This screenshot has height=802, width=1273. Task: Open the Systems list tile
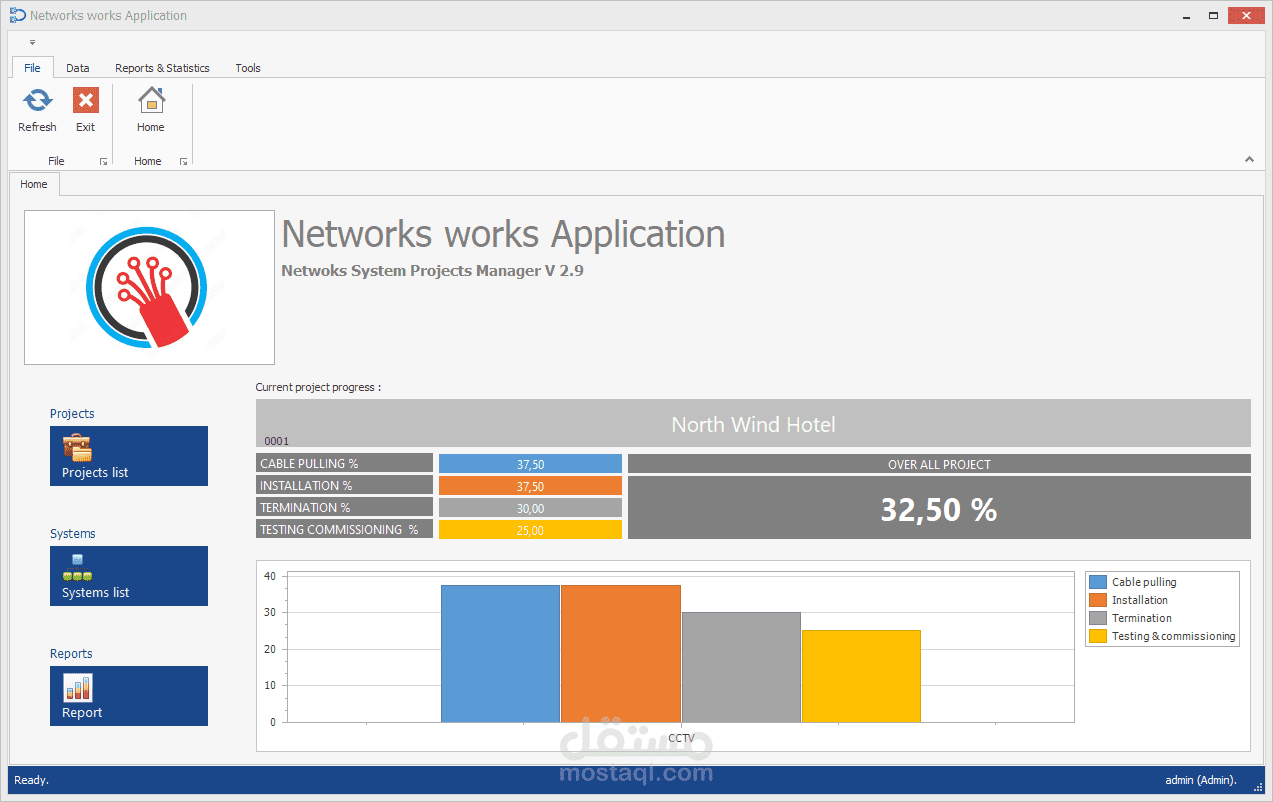[x=129, y=576]
